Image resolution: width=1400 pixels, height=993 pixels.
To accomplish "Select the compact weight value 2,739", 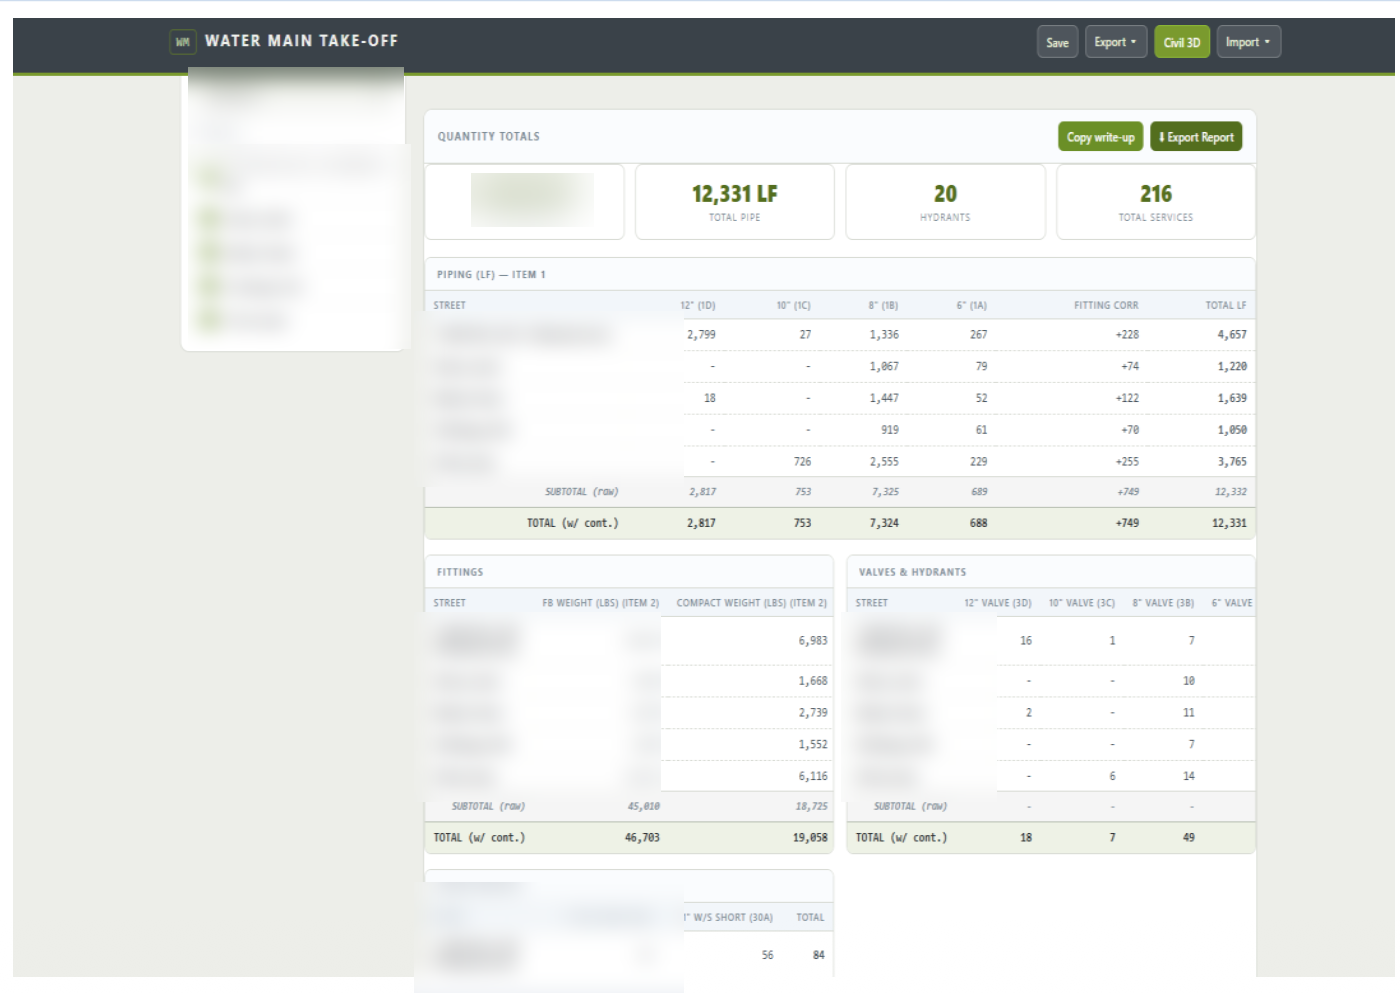I will click(813, 713).
